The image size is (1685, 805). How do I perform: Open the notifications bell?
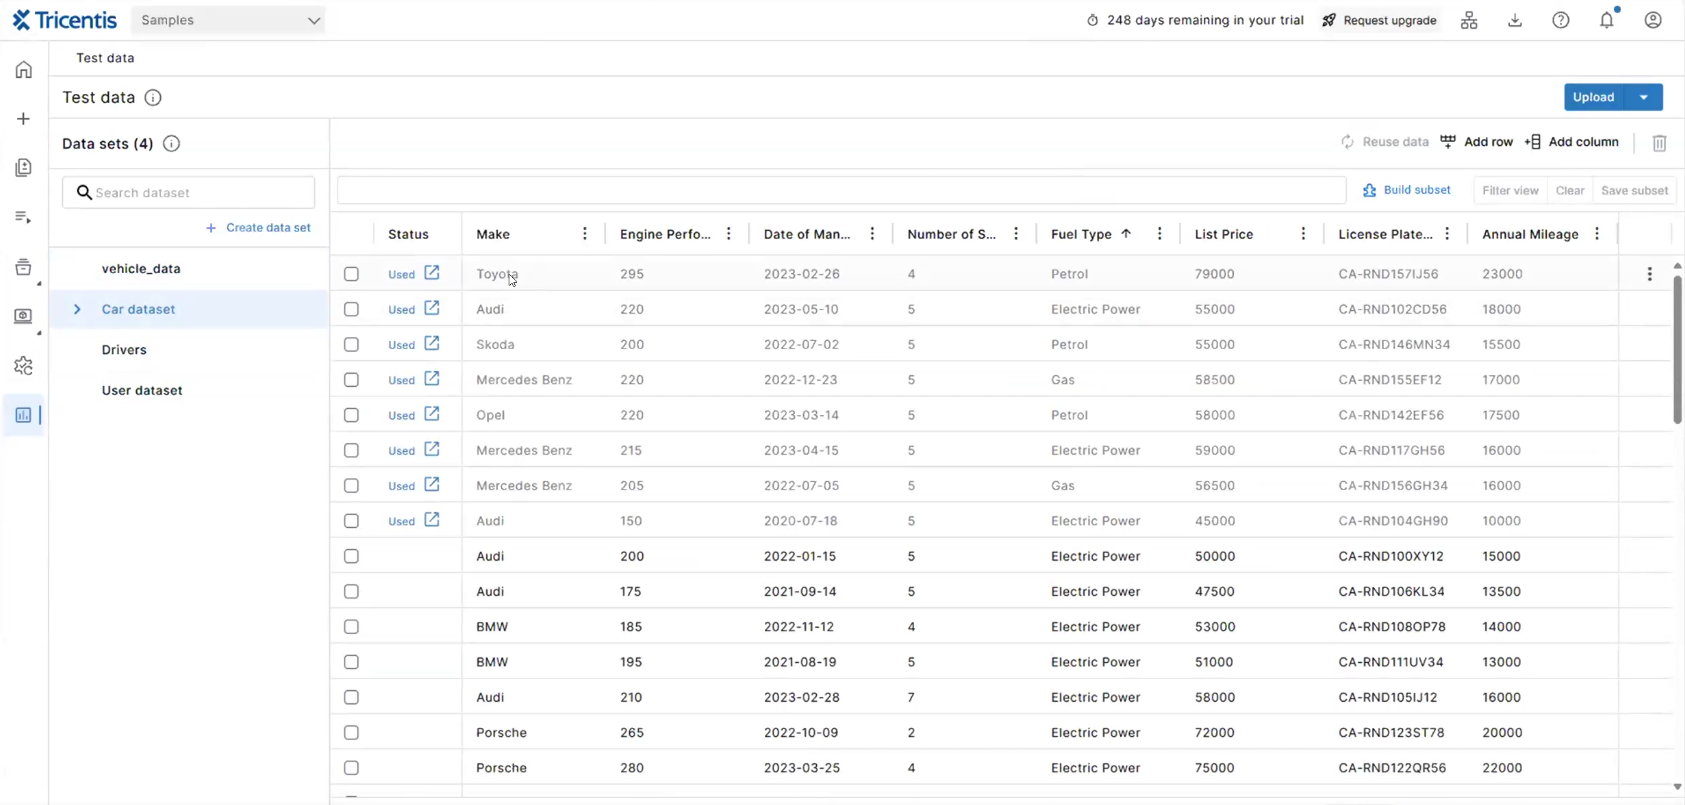point(1607,20)
